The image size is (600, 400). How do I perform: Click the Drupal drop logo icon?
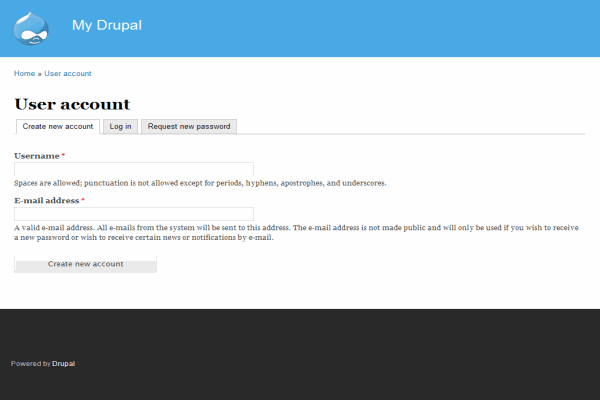[32, 28]
